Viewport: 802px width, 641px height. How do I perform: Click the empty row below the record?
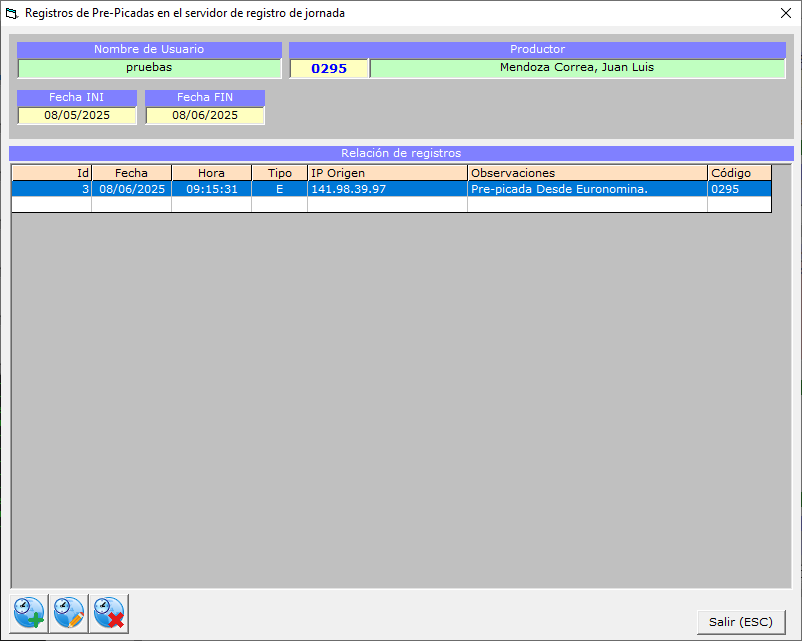[x=387, y=204]
